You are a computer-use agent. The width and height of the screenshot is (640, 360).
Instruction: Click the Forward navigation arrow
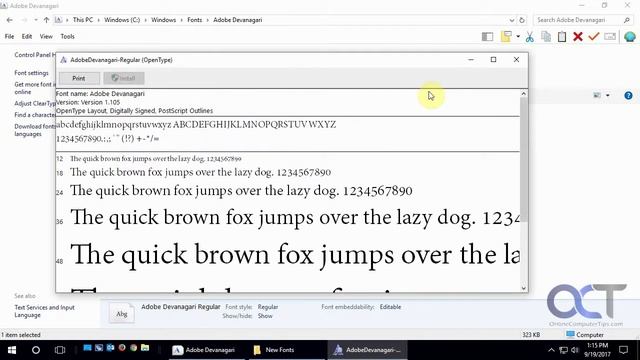pyautogui.click(x=24, y=20)
